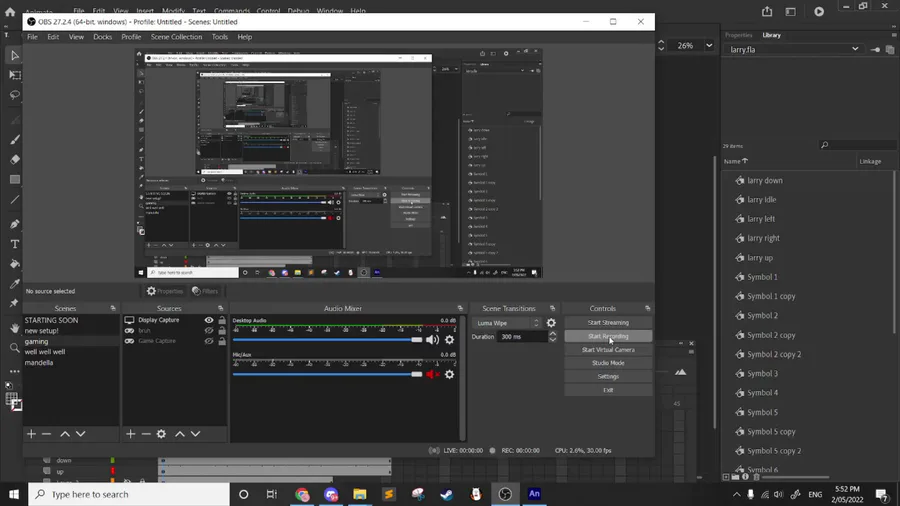Select the Brush tool in Animate toolbar

pos(14,139)
